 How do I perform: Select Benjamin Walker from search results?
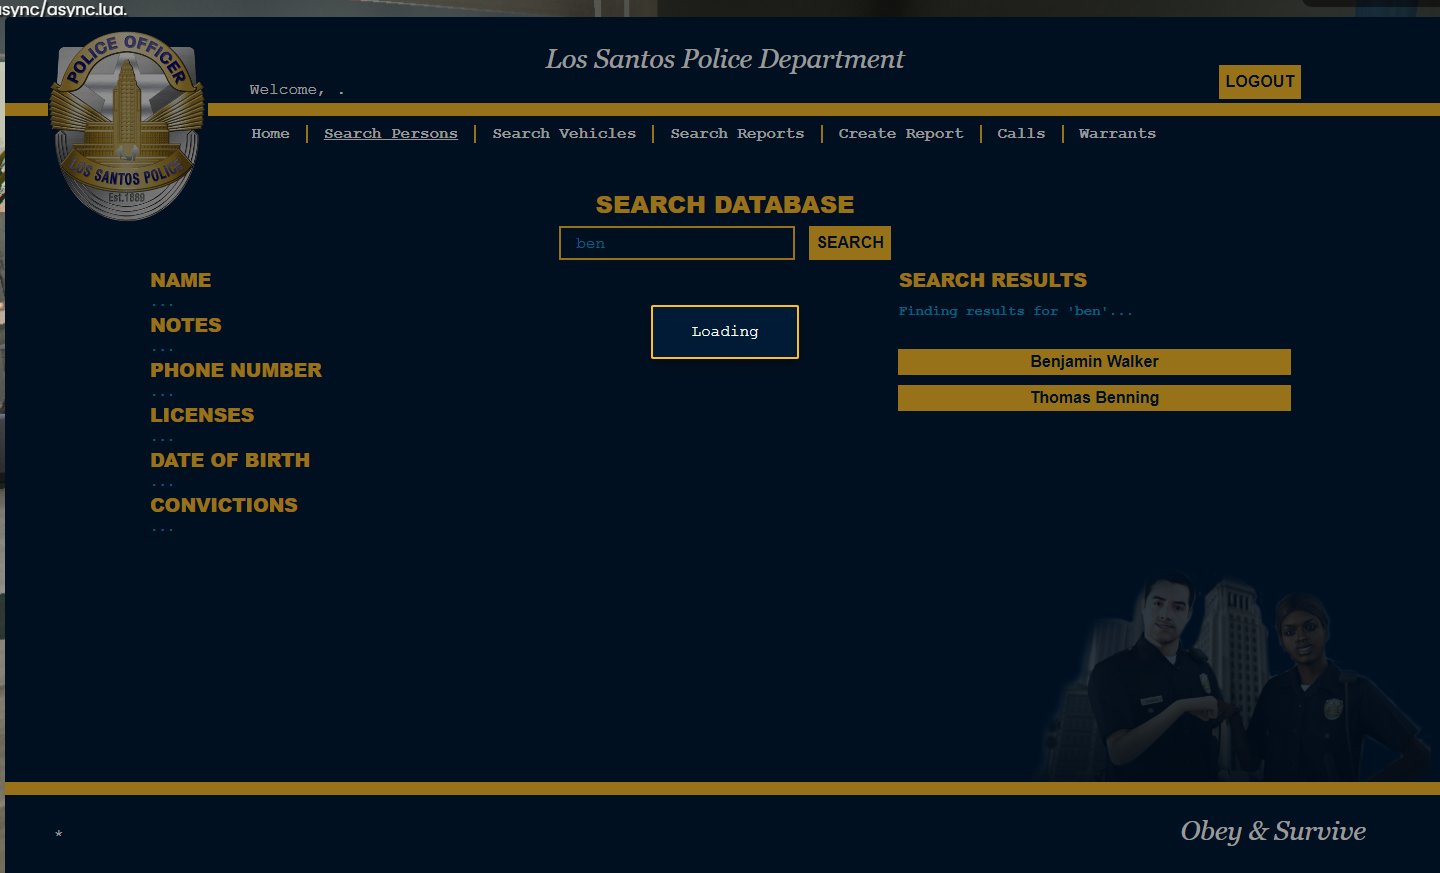[x=1094, y=362]
